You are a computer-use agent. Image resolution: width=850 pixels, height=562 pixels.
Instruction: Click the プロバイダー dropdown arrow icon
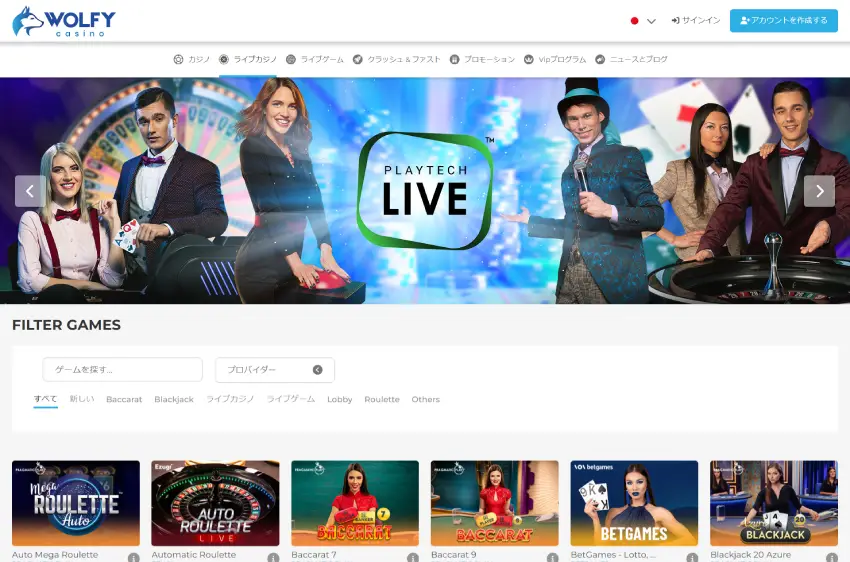click(x=318, y=370)
